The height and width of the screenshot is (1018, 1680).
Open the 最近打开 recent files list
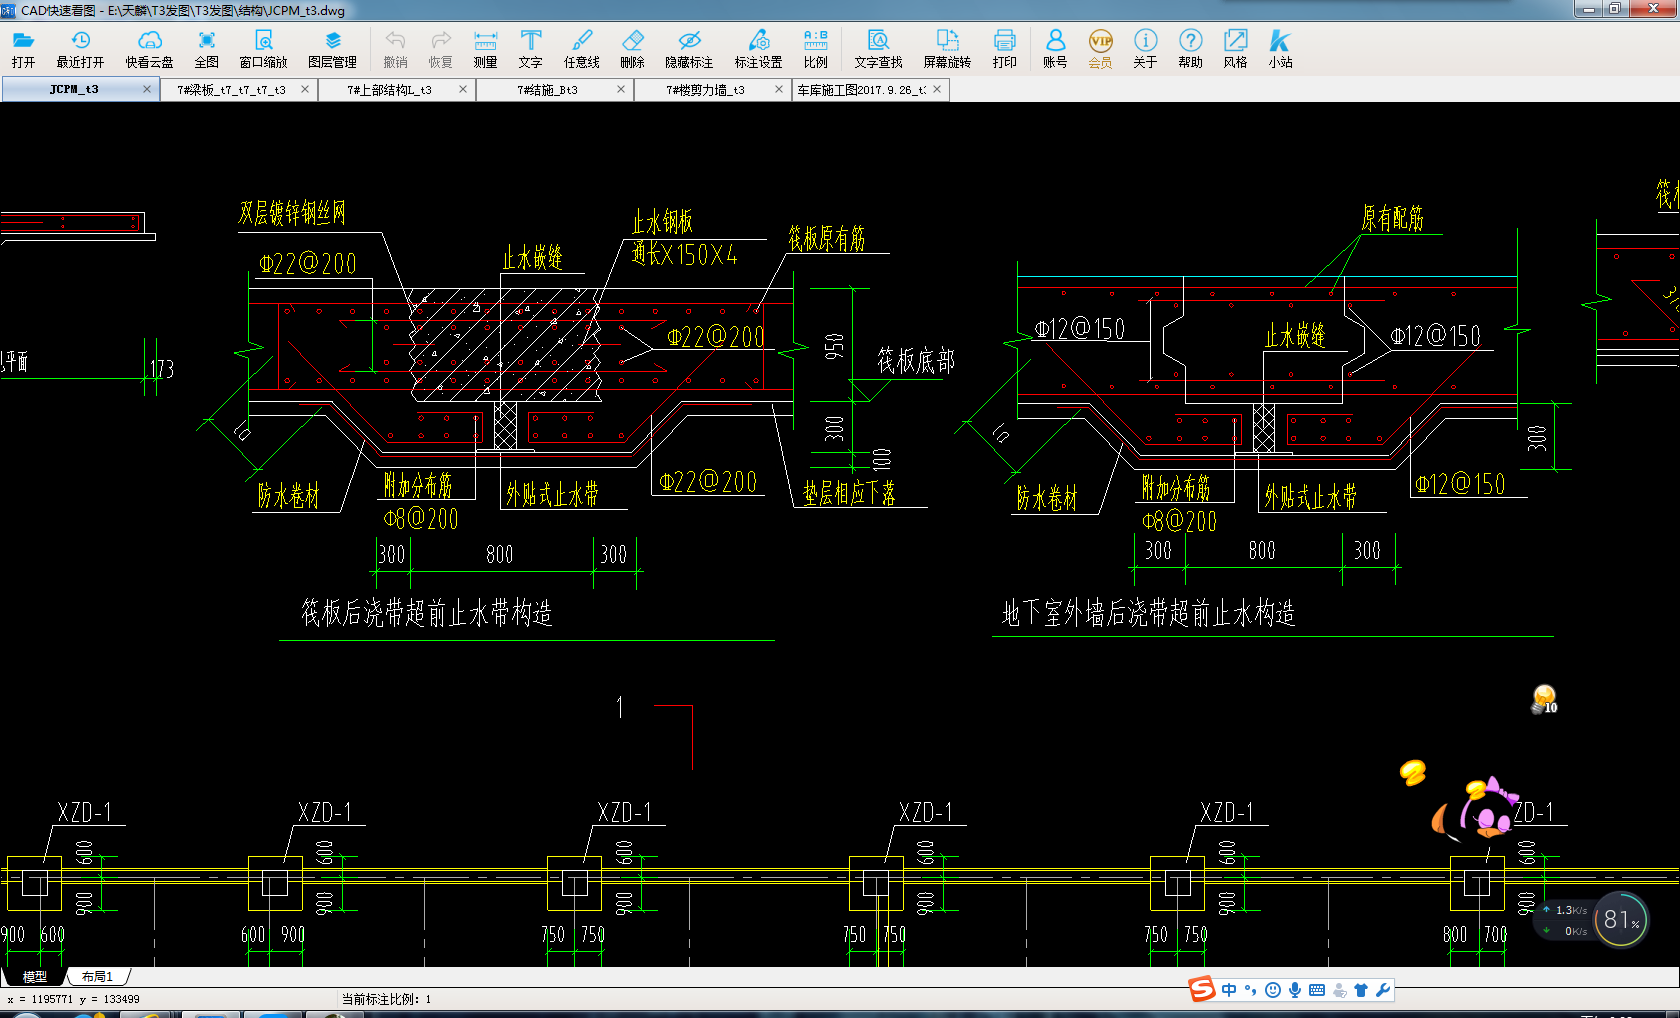(x=80, y=48)
